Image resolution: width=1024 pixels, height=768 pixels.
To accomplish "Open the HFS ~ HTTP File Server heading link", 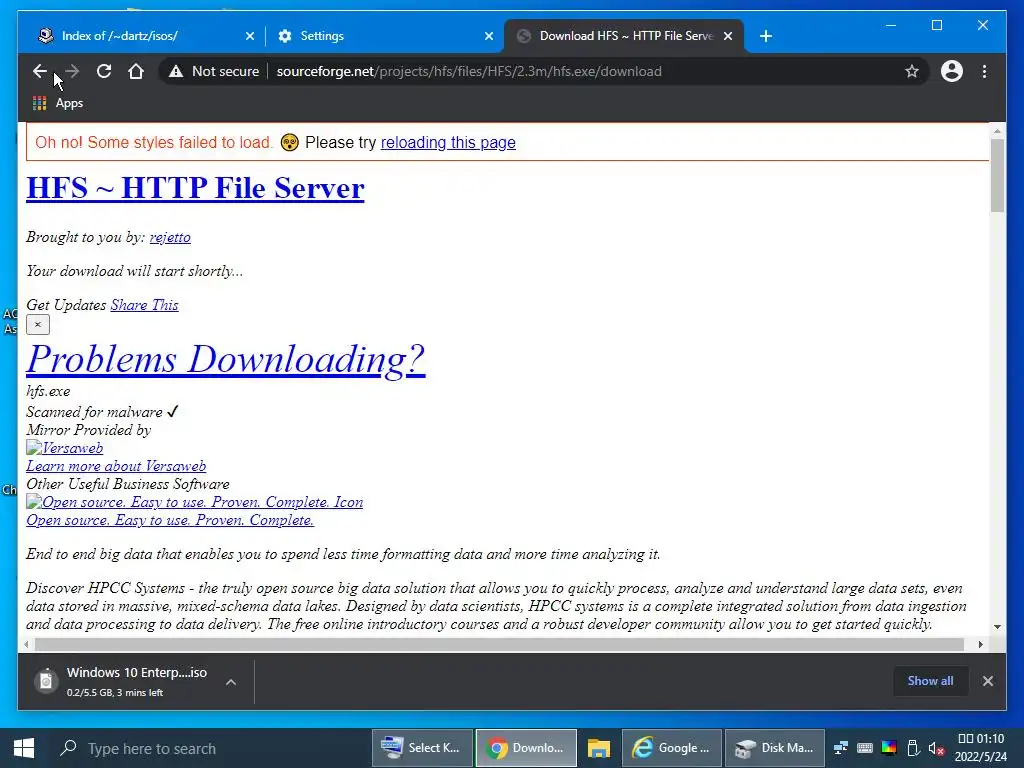I will tap(195, 188).
